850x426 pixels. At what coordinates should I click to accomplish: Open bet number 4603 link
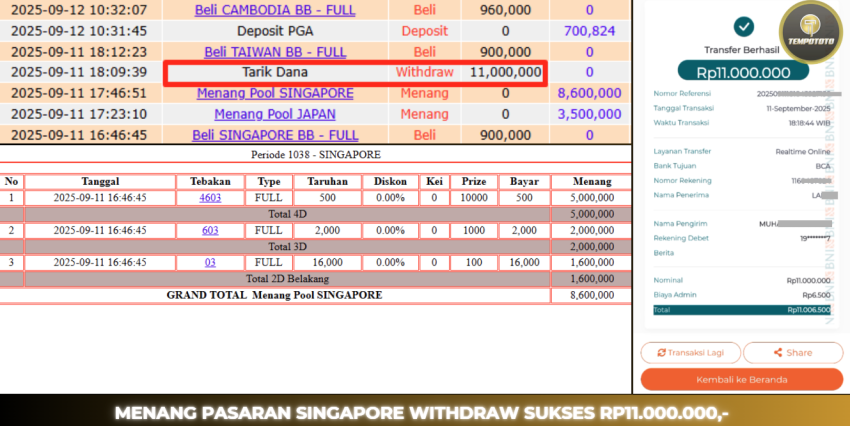coord(210,198)
